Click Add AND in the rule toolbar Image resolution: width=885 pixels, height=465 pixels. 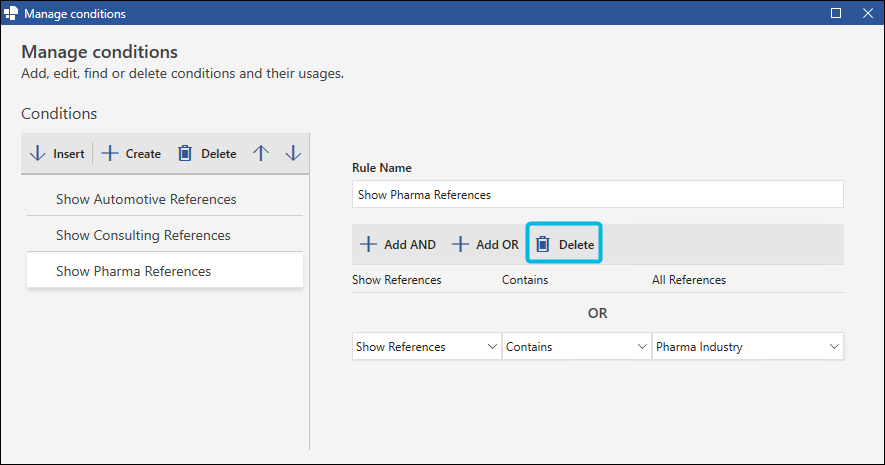click(398, 244)
